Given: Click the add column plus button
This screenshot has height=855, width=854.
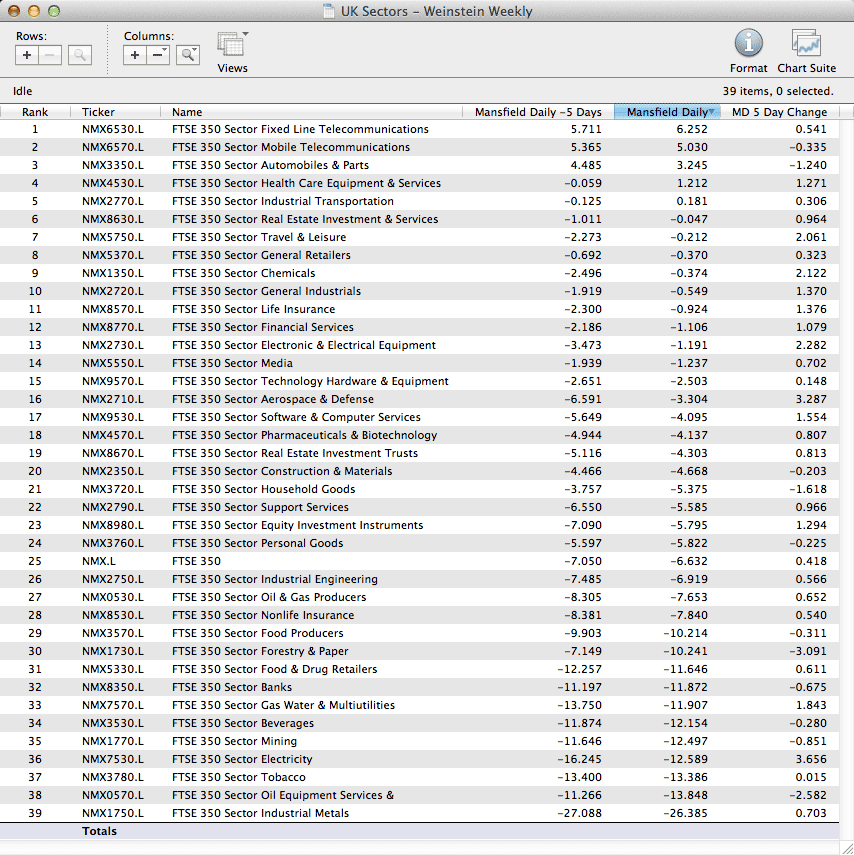Looking at the screenshot, I should 135,55.
